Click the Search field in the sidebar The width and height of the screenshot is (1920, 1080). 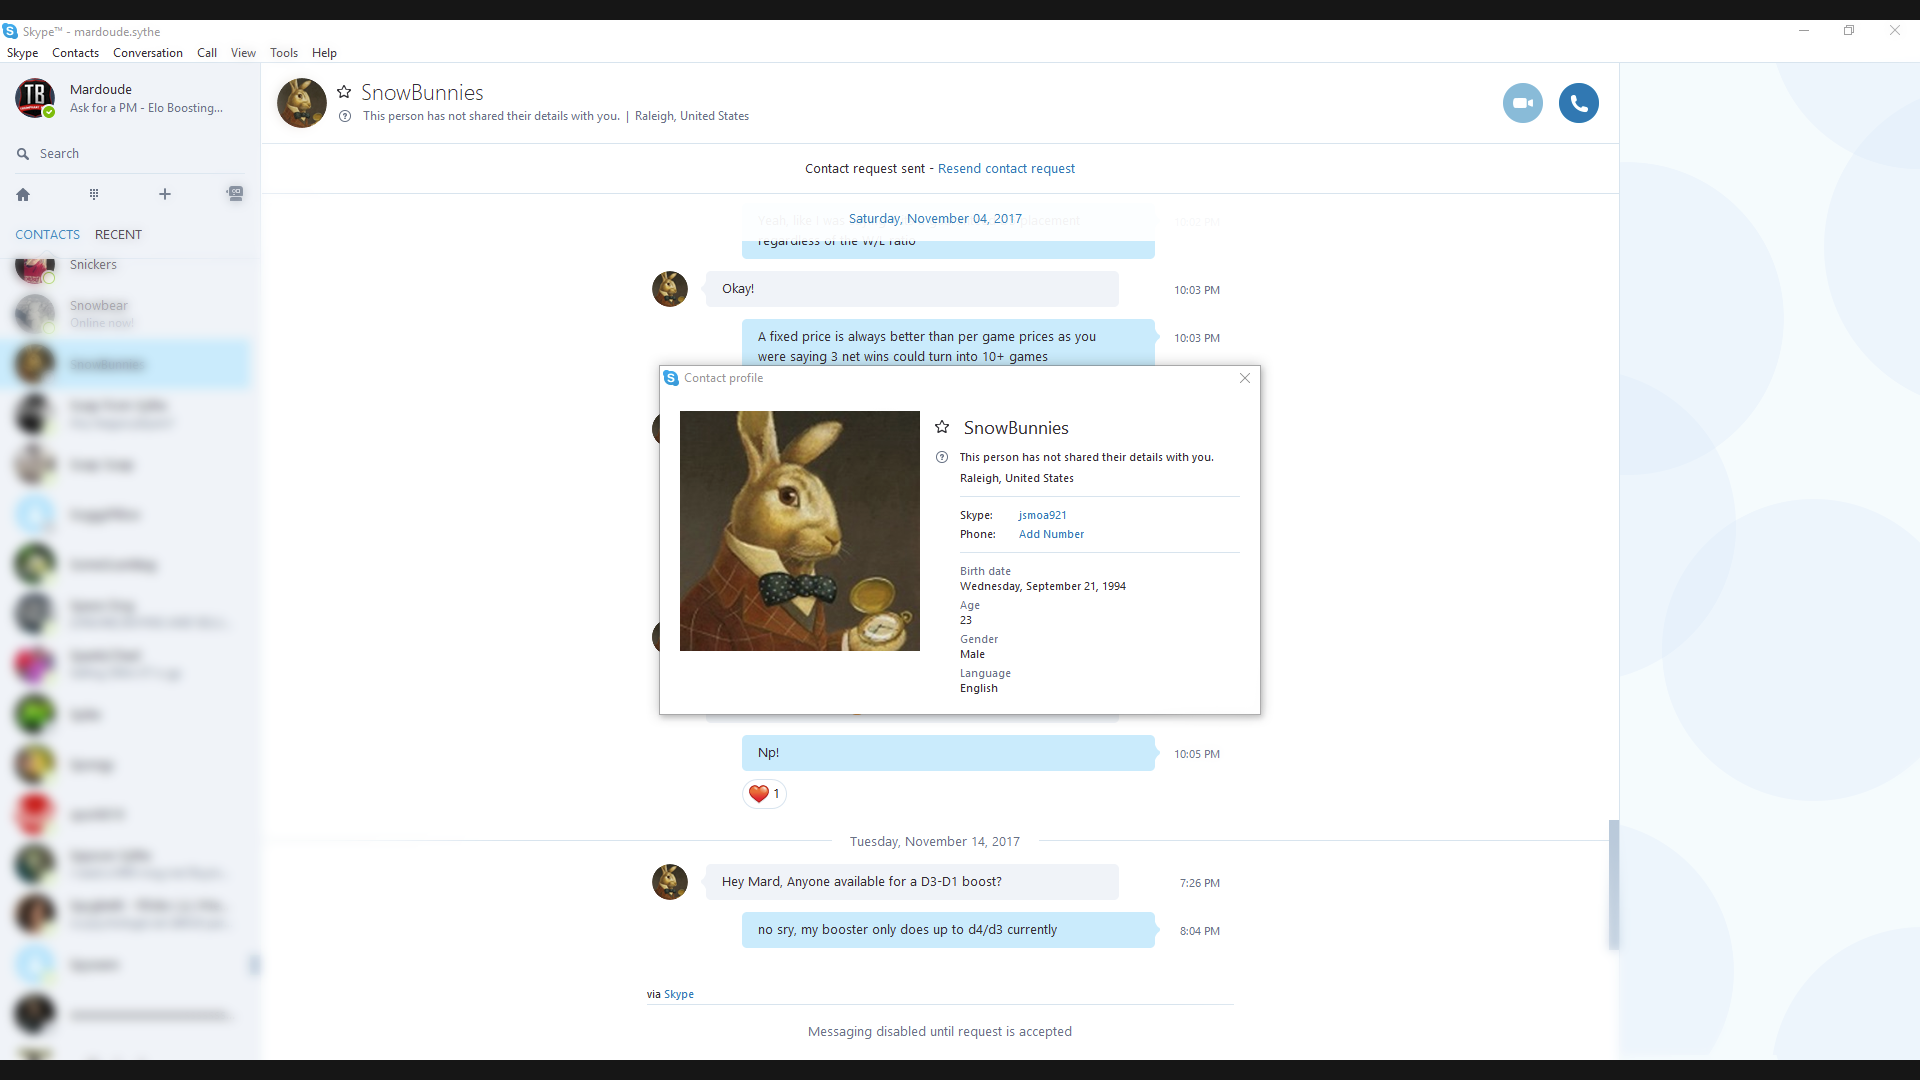point(130,154)
